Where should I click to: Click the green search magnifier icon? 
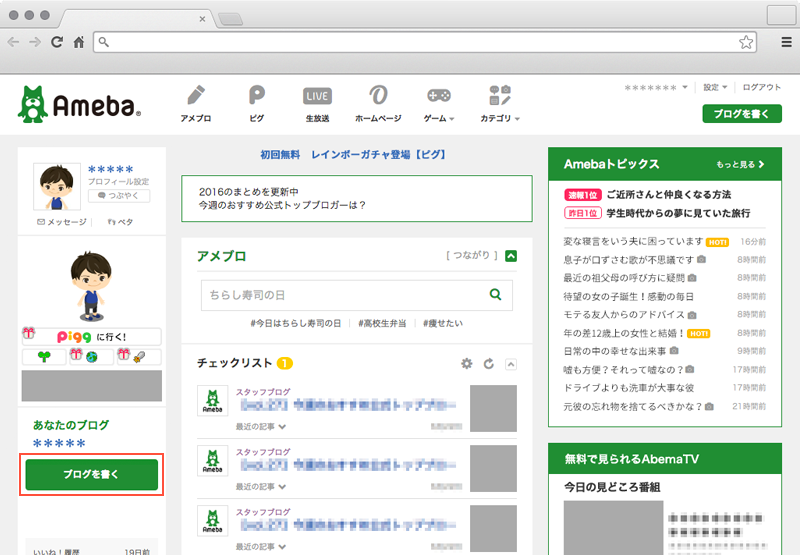coord(495,294)
